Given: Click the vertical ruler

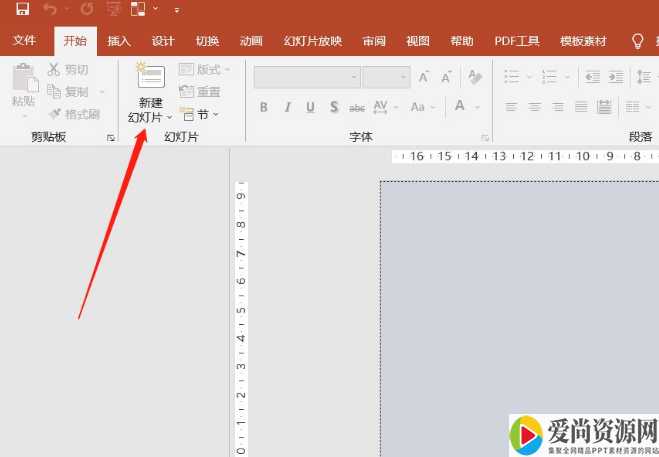Looking at the screenshot, I should pyautogui.click(x=241, y=319).
